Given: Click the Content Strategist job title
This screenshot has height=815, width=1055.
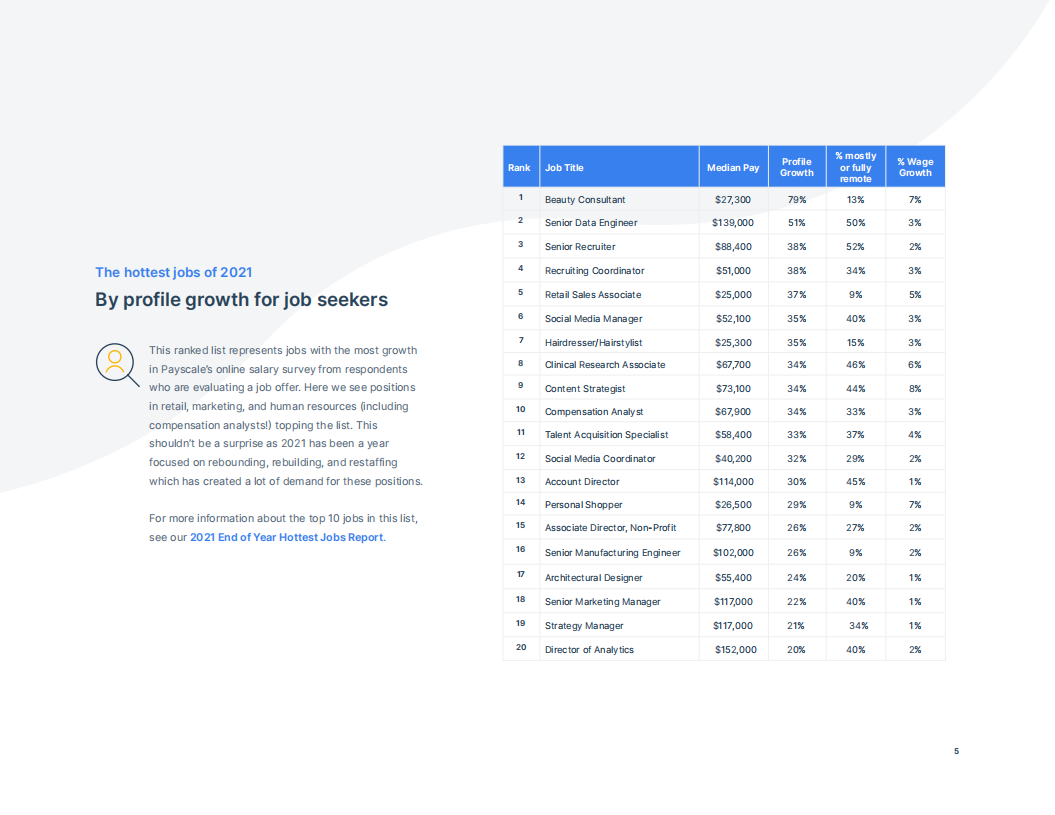Looking at the screenshot, I should click(x=585, y=389).
